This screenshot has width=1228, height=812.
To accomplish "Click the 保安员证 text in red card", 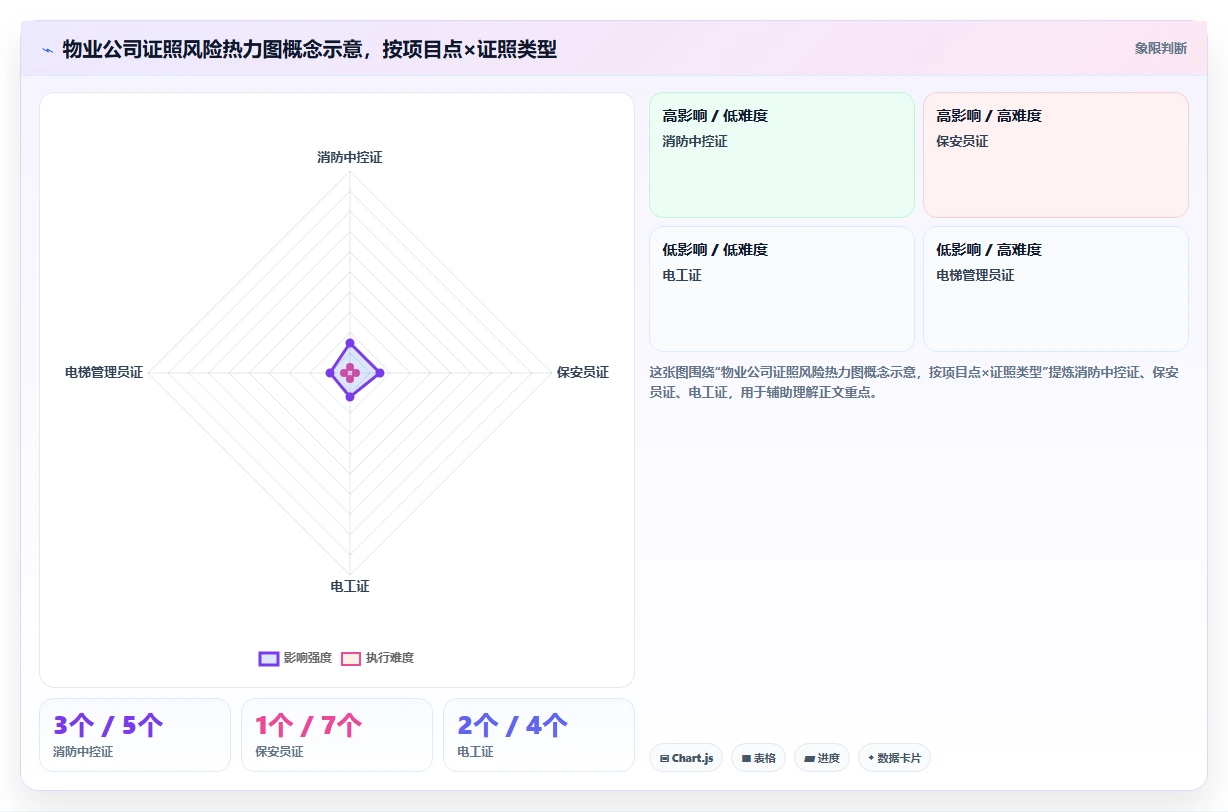I will 962,141.
